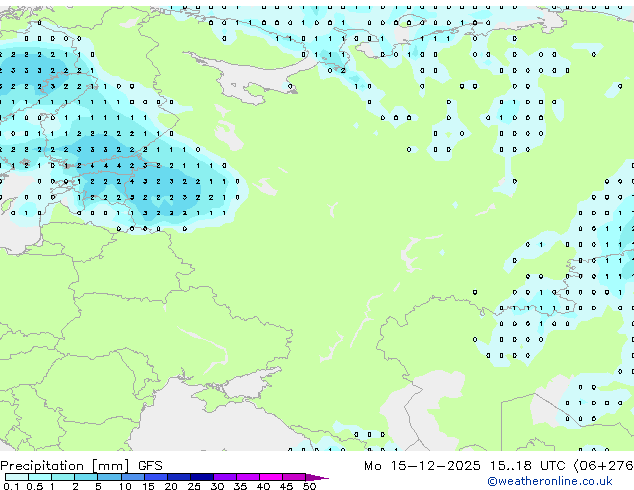This screenshot has width=634, height=490.
Task: Click the 0.1–0.5 mm palest legend swatch
Action: point(17,477)
